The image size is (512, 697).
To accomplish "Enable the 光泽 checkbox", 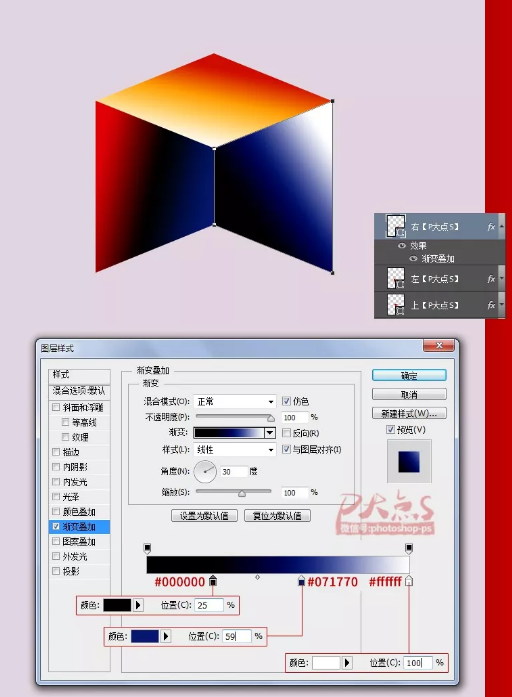I will point(56,497).
